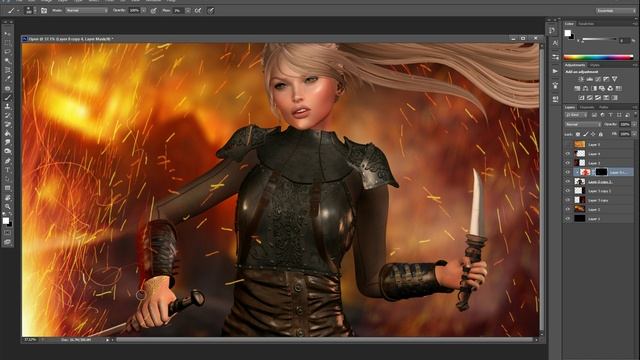Select the Quick Selection tool

coord(7,61)
